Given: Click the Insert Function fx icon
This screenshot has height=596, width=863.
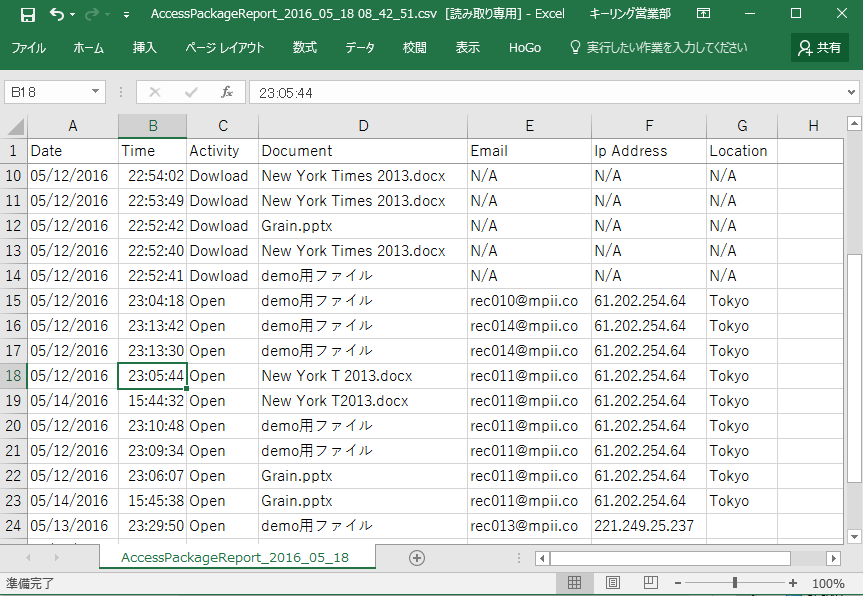Looking at the screenshot, I should (227, 92).
